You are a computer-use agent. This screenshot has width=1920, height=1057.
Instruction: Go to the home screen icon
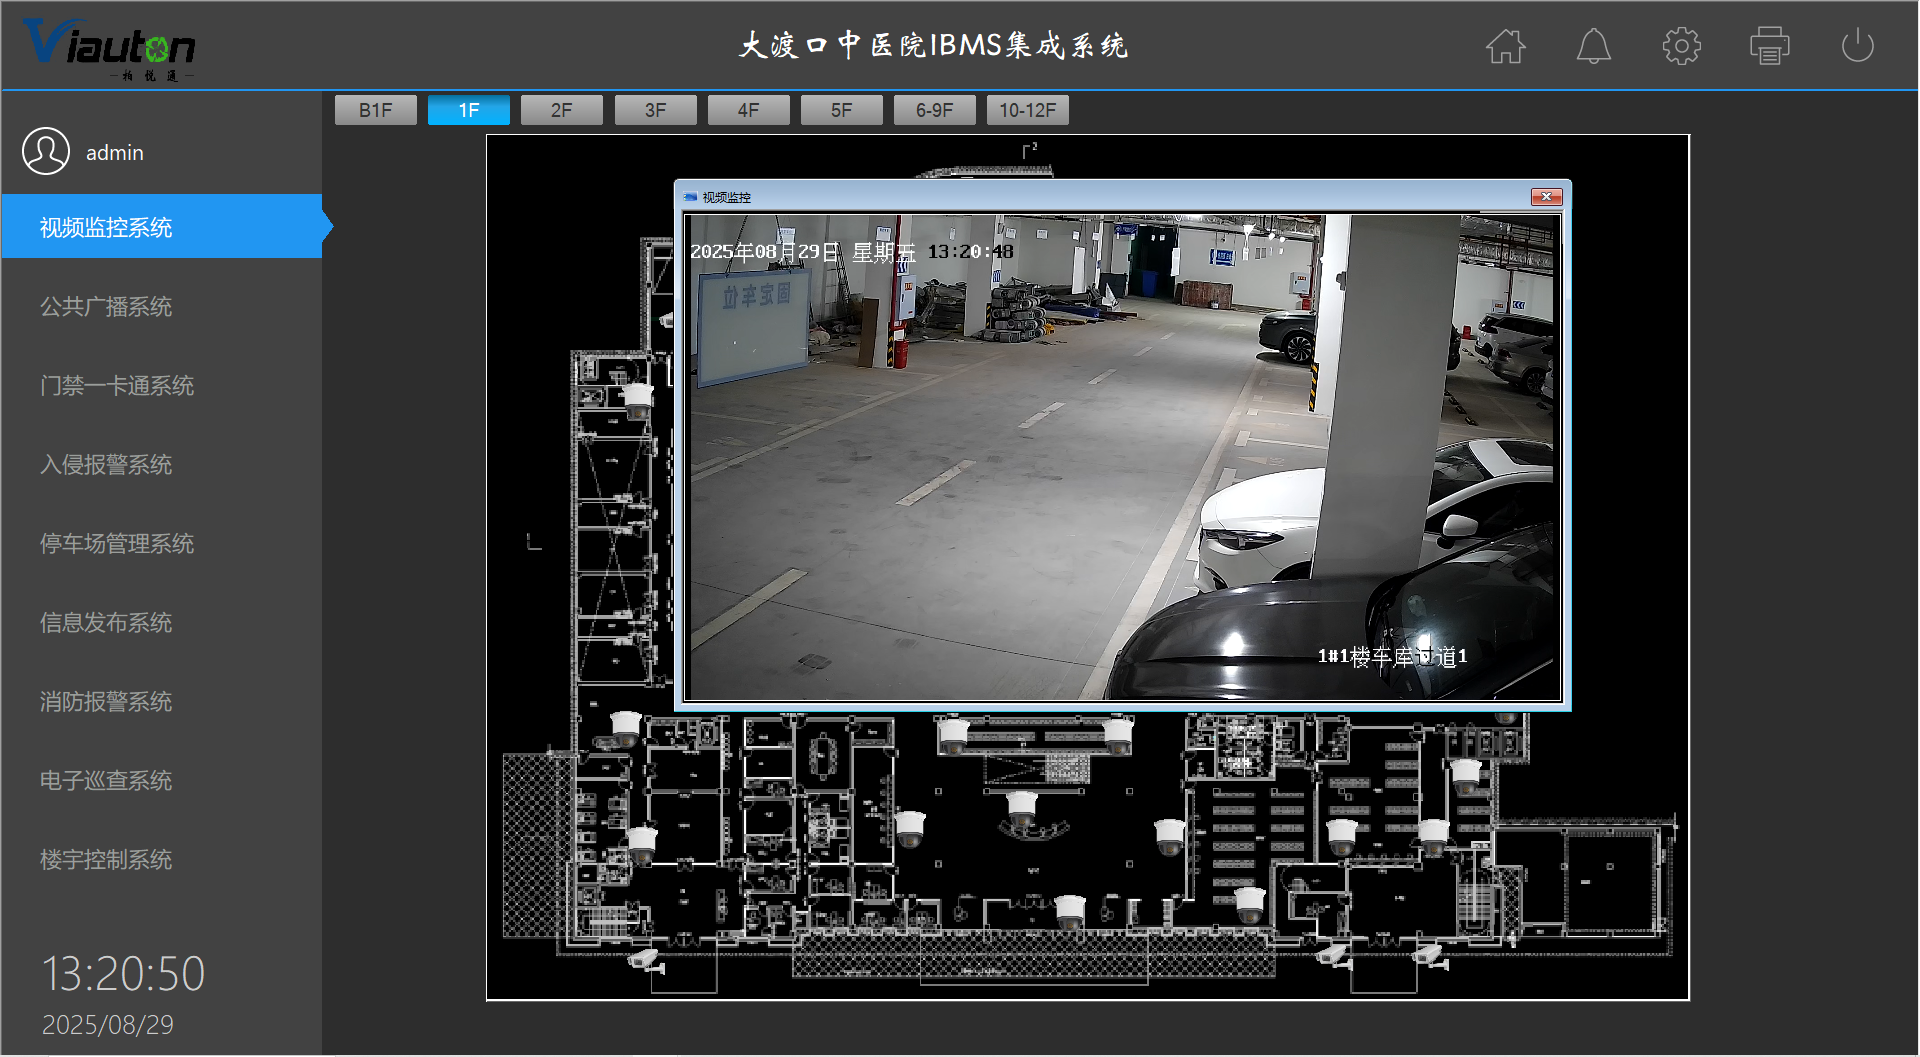(1505, 46)
